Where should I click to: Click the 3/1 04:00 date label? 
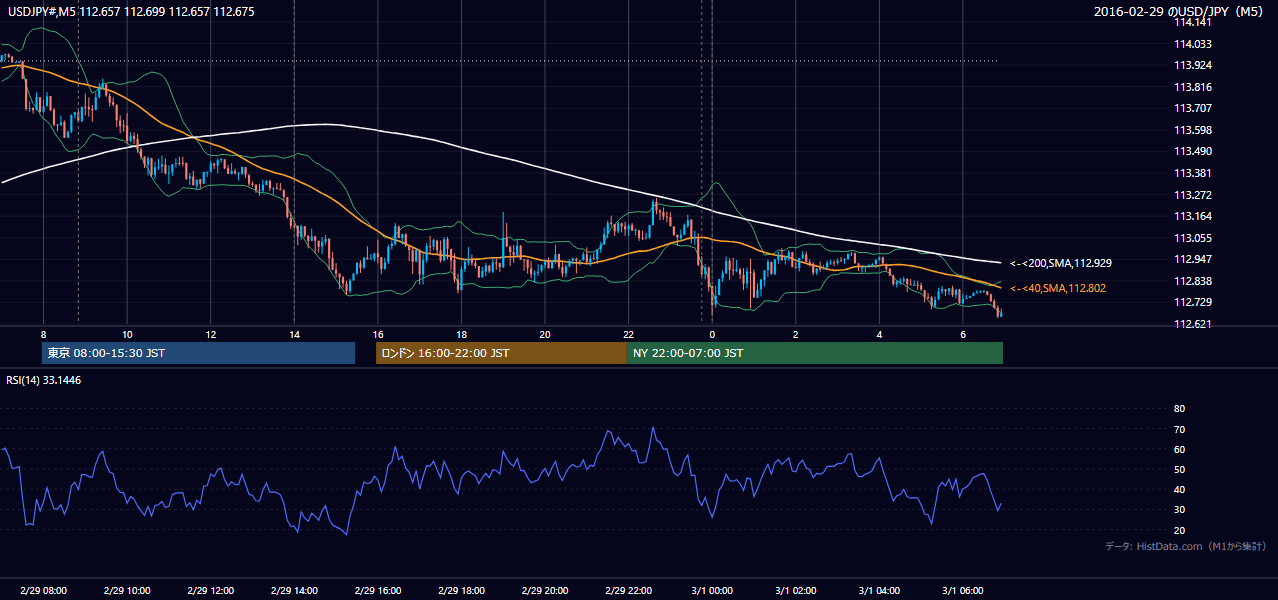click(879, 591)
